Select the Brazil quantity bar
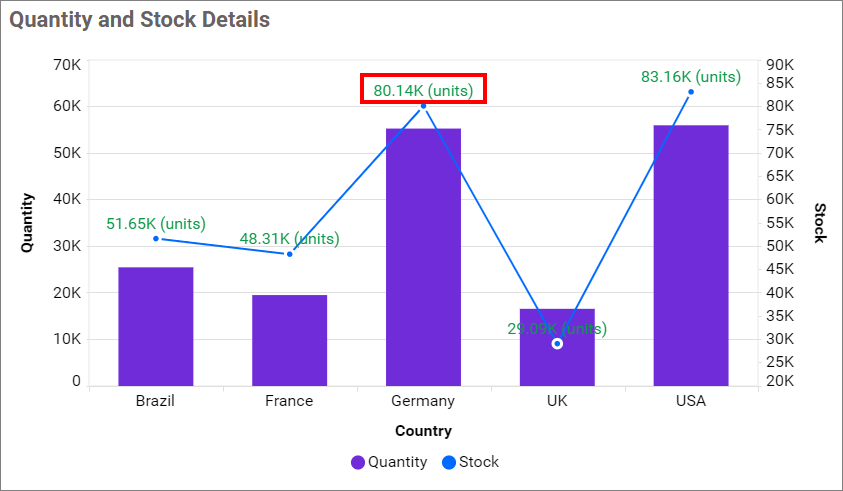 point(156,326)
